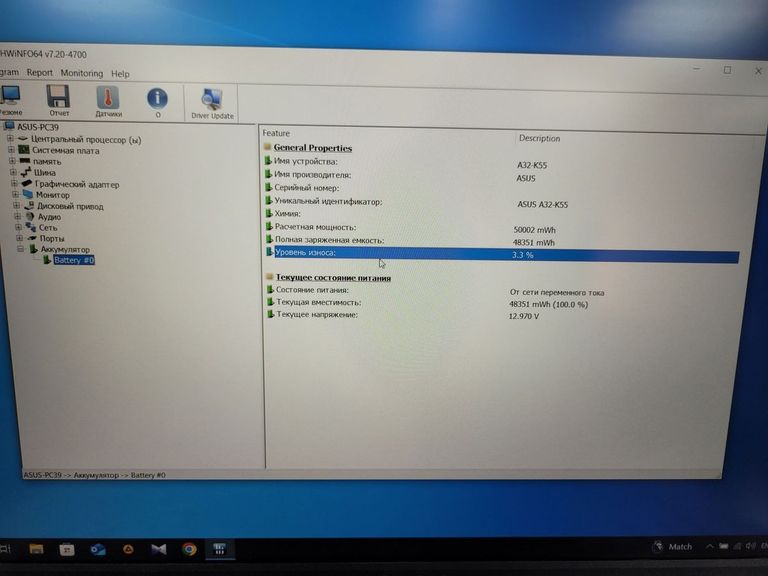Click the blue info About icon

click(157, 101)
